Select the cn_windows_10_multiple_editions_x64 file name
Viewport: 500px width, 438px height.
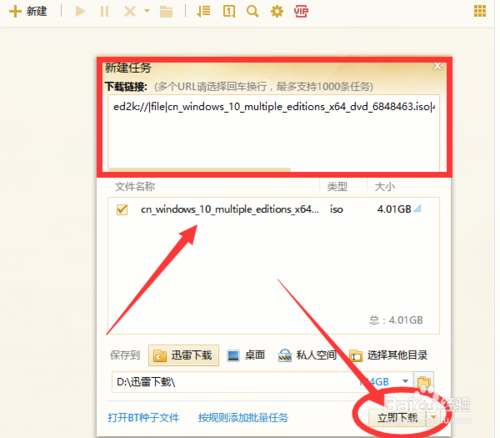coord(230,209)
